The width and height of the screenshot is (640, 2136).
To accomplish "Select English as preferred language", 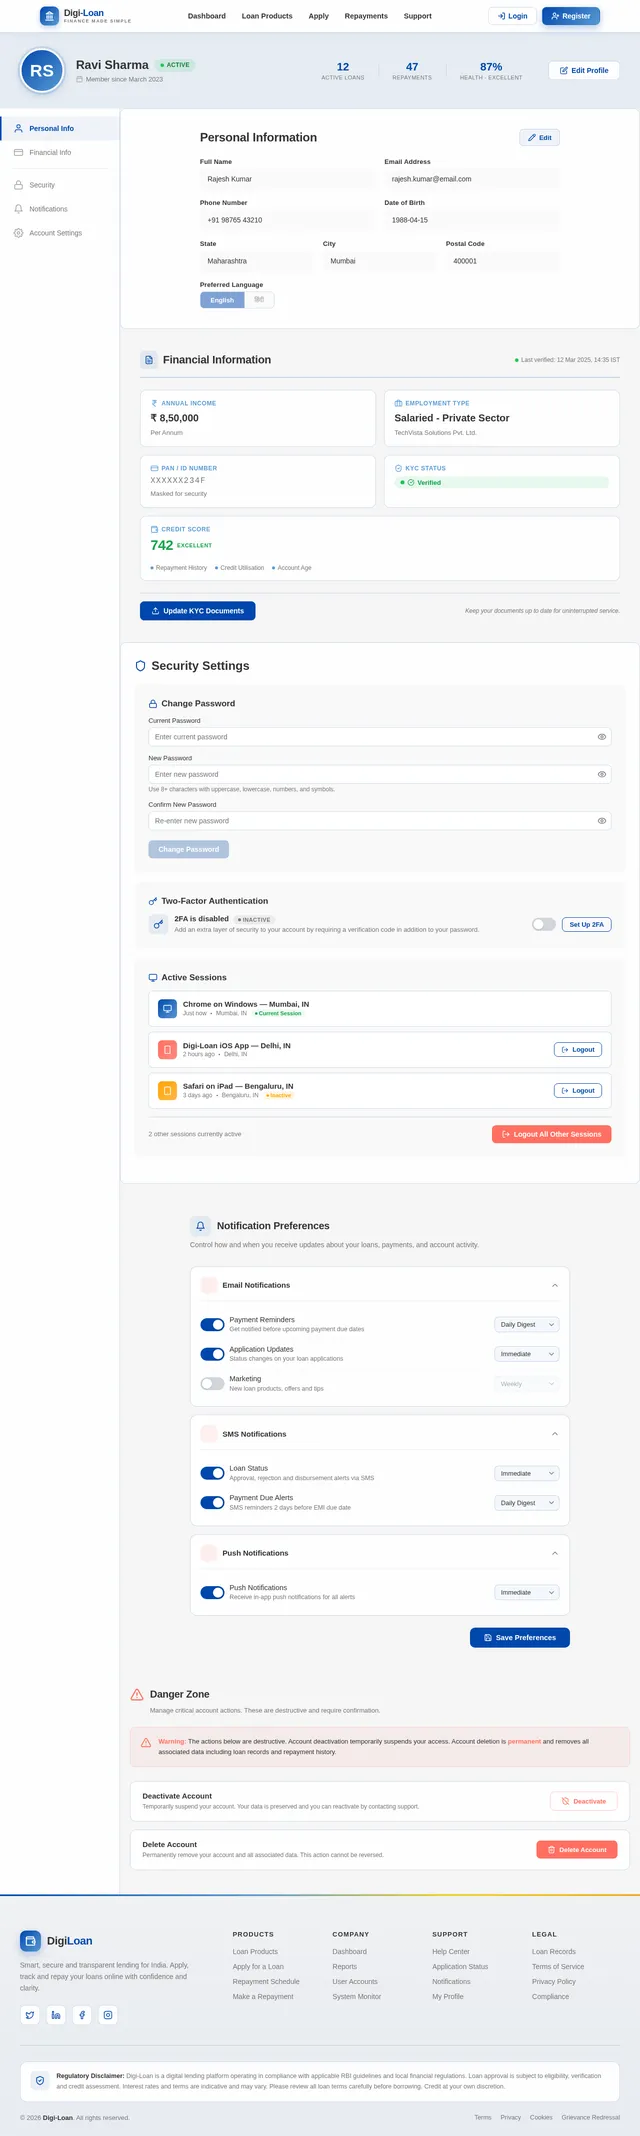I will click(222, 300).
